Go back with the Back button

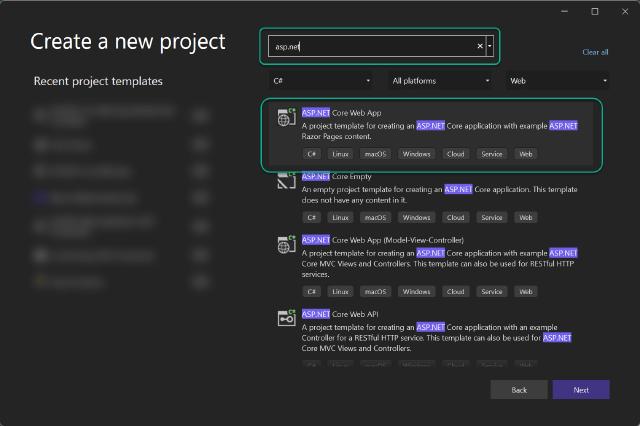point(519,389)
